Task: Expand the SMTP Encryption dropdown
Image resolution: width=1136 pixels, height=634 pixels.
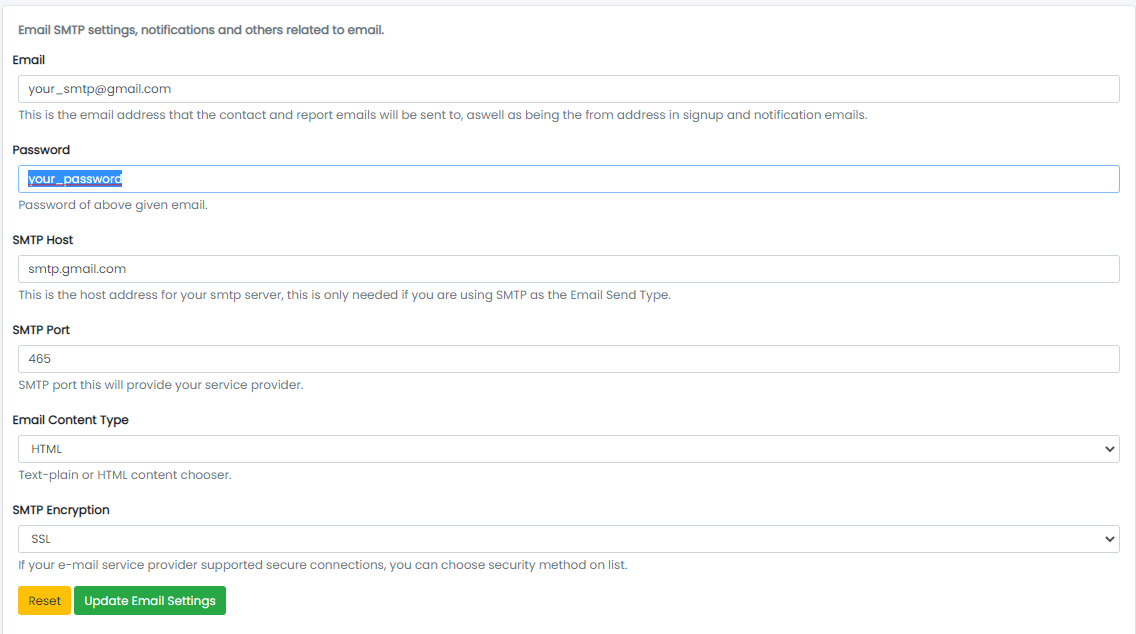Action: click(x=568, y=539)
